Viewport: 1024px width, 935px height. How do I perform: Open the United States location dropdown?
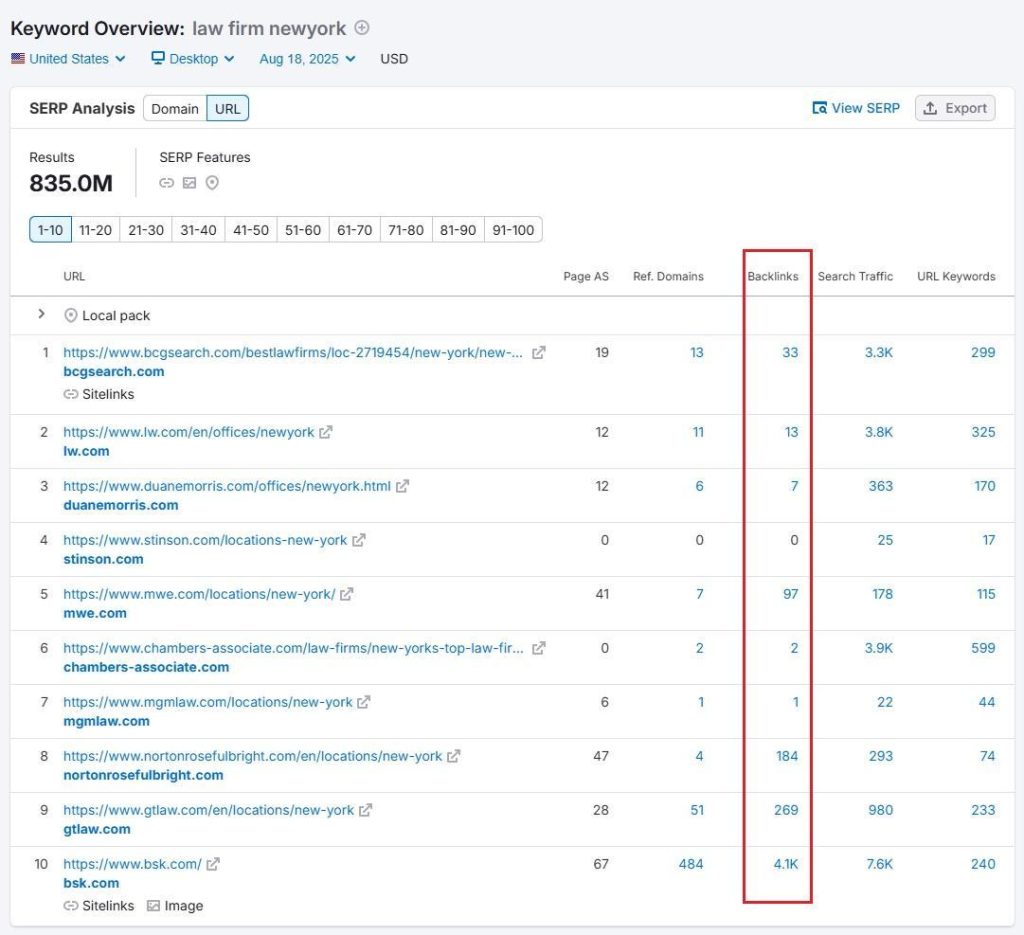pos(67,59)
